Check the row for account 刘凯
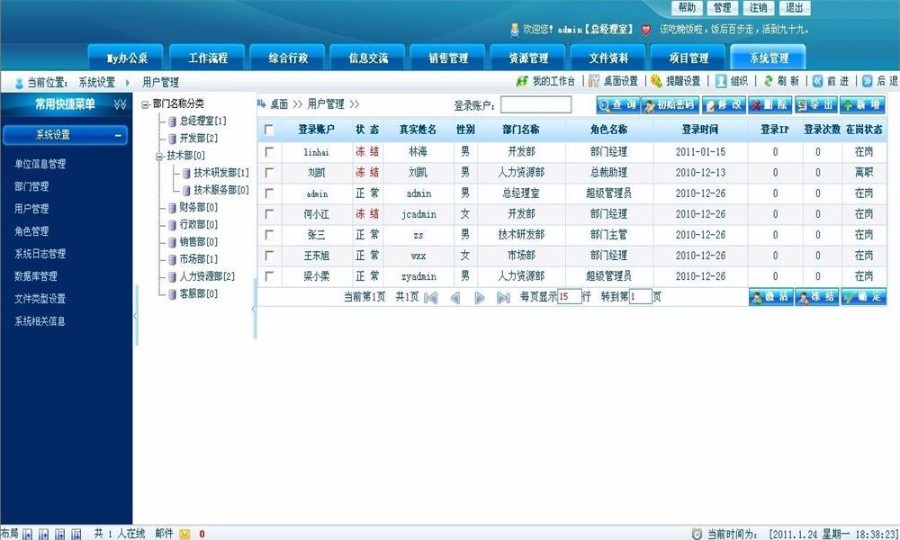This screenshot has width=900, height=540. (x=269, y=173)
